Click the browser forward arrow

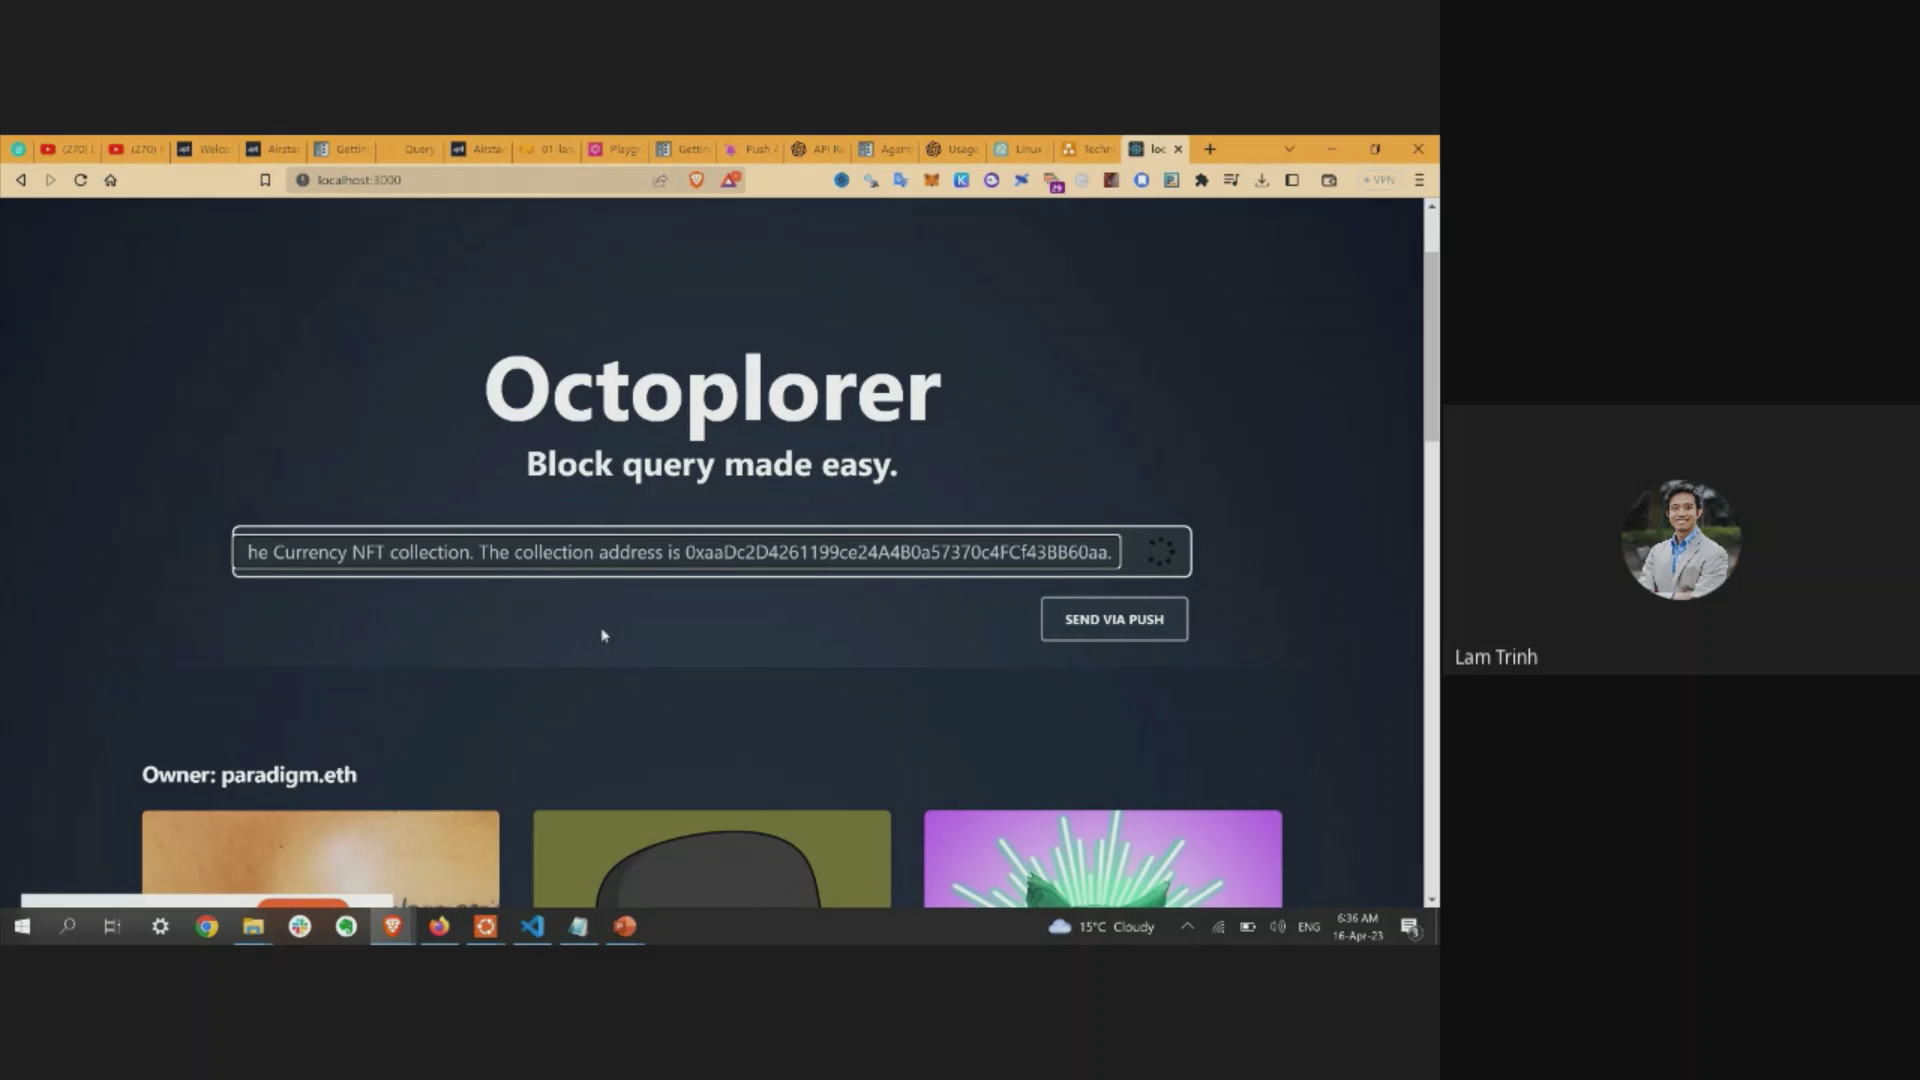(x=51, y=180)
